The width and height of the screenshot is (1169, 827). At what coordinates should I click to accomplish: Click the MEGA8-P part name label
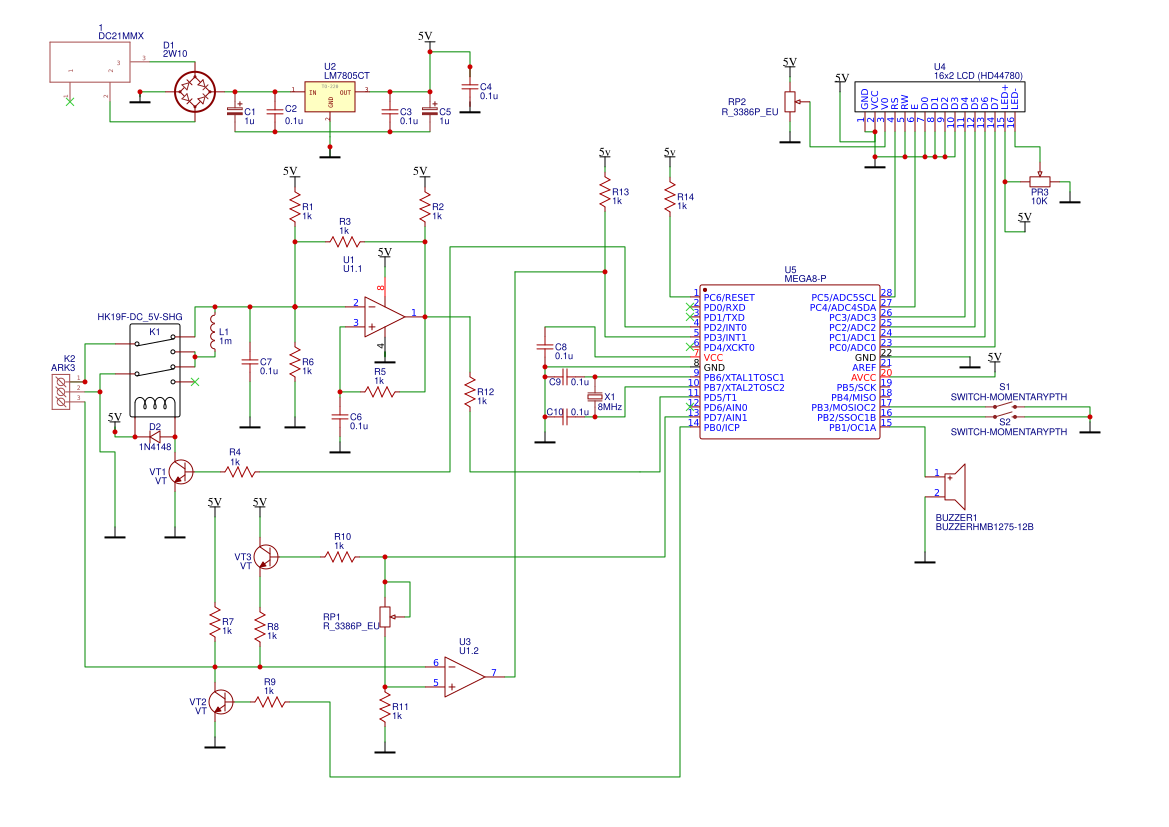[805, 279]
